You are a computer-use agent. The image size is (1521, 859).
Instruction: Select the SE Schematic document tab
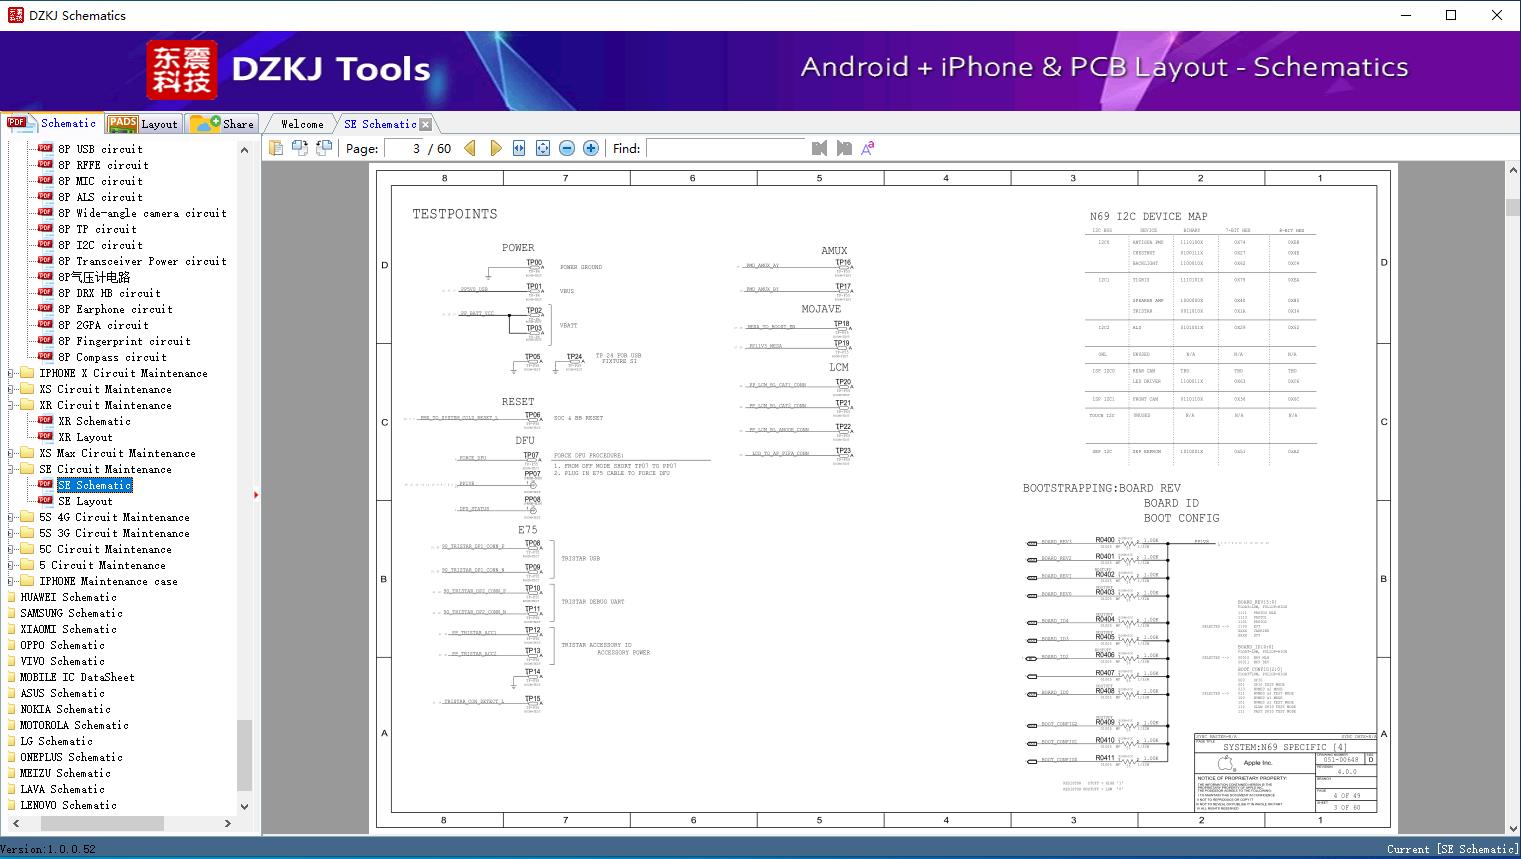tap(380, 124)
